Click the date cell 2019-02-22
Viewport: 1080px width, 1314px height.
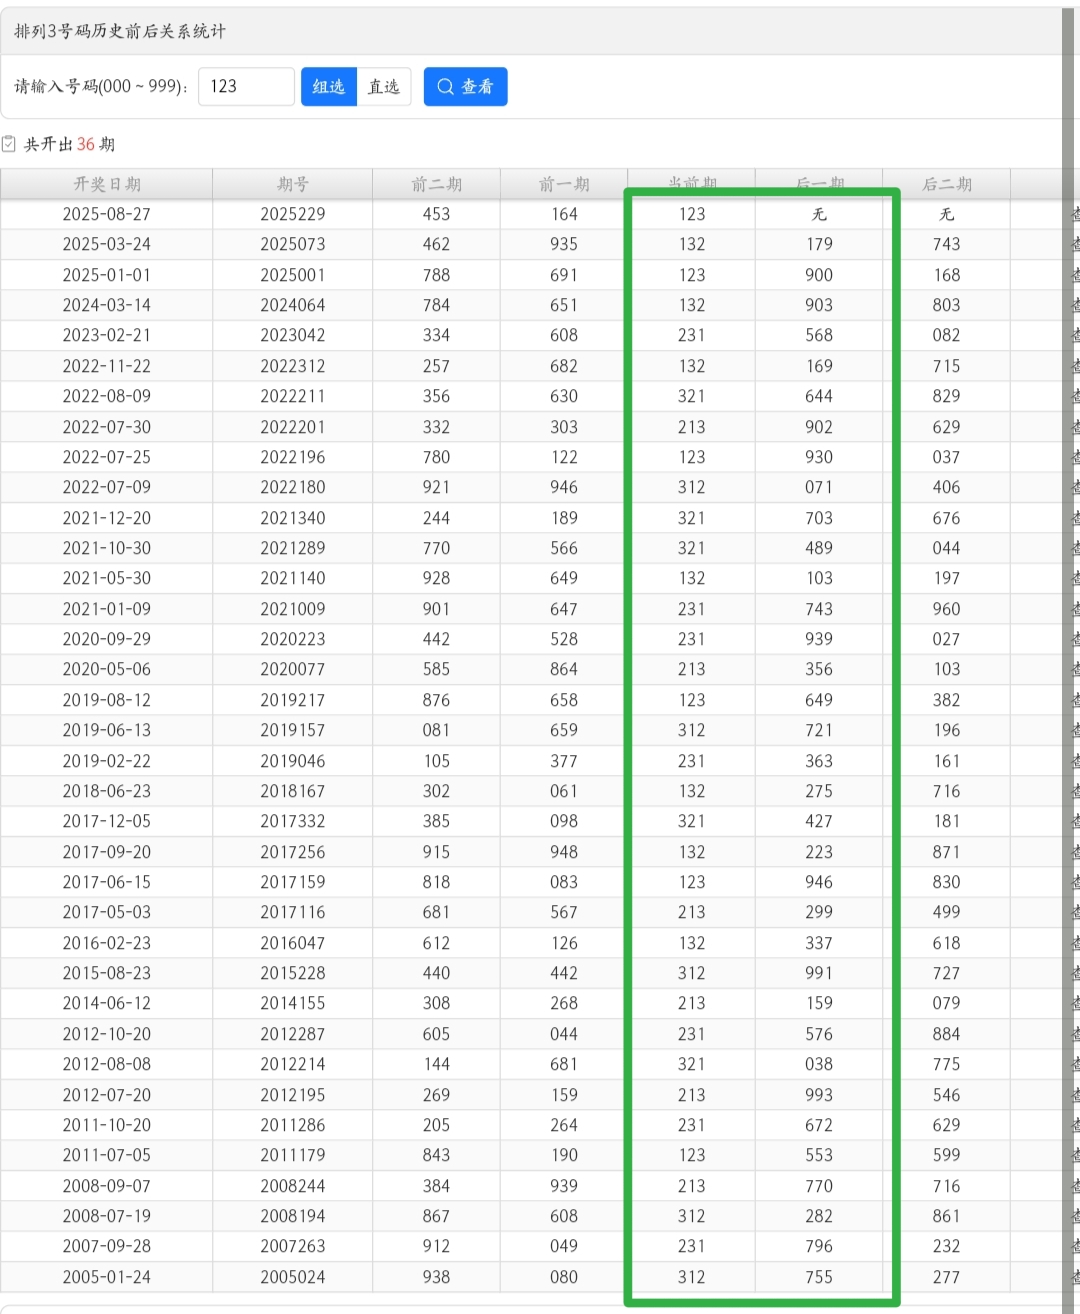[x=107, y=761]
